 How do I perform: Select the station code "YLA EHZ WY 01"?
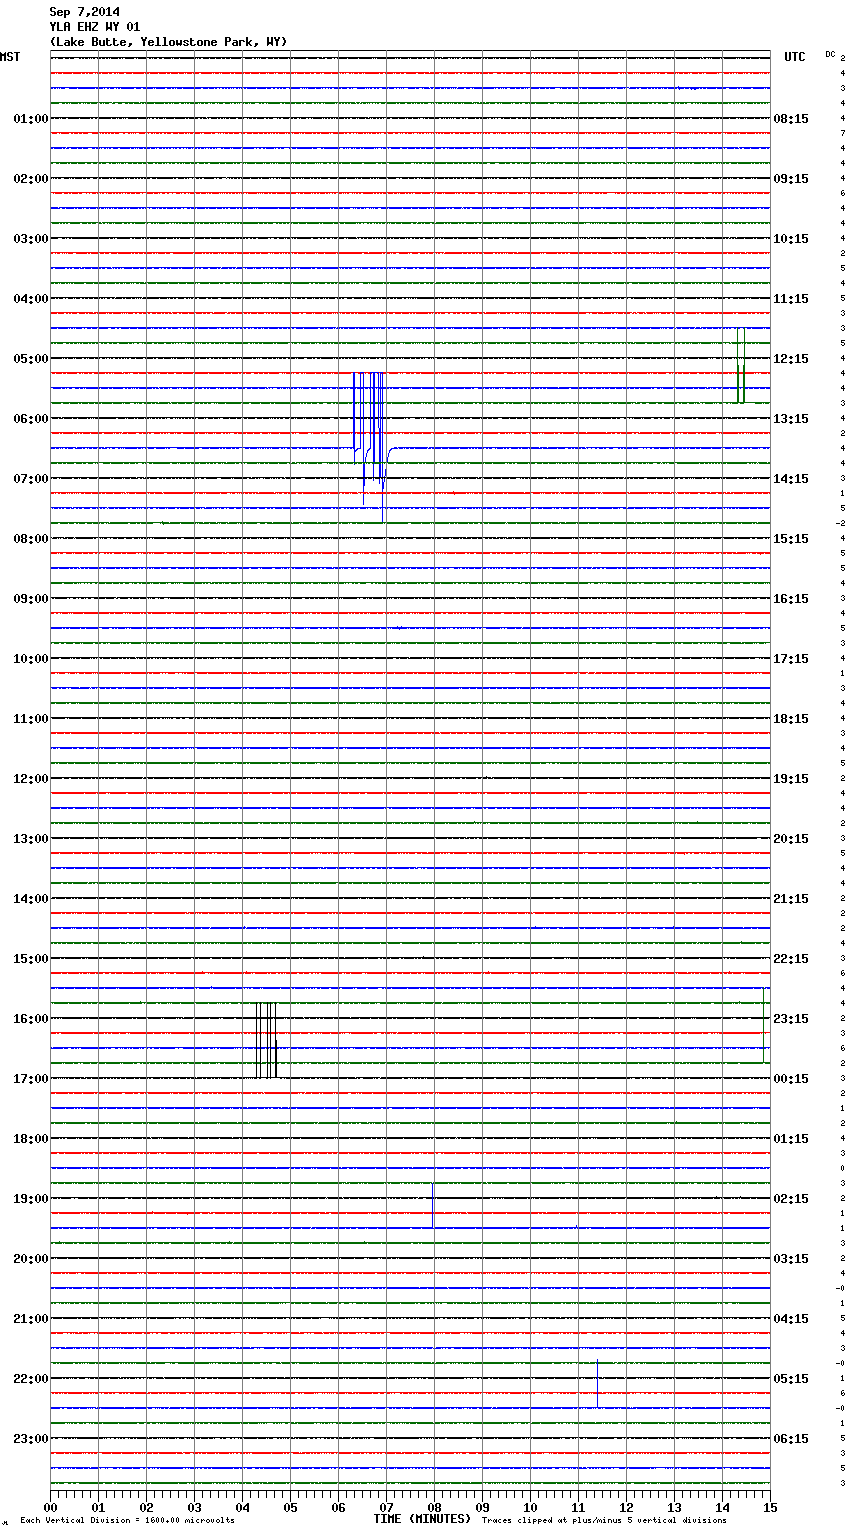click(95, 27)
